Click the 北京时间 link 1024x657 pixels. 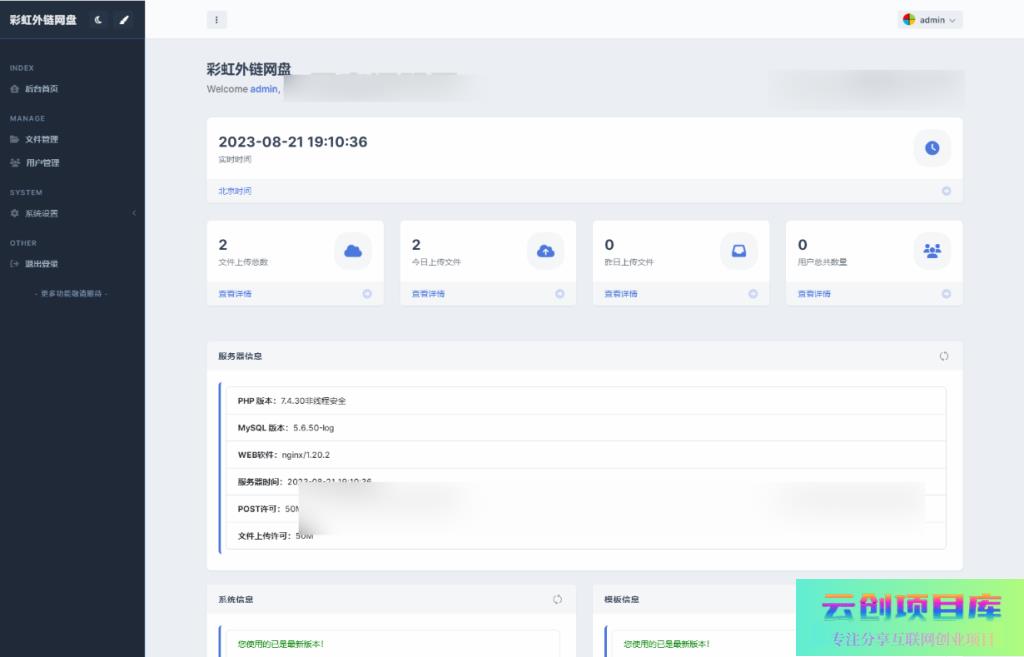click(x=235, y=191)
